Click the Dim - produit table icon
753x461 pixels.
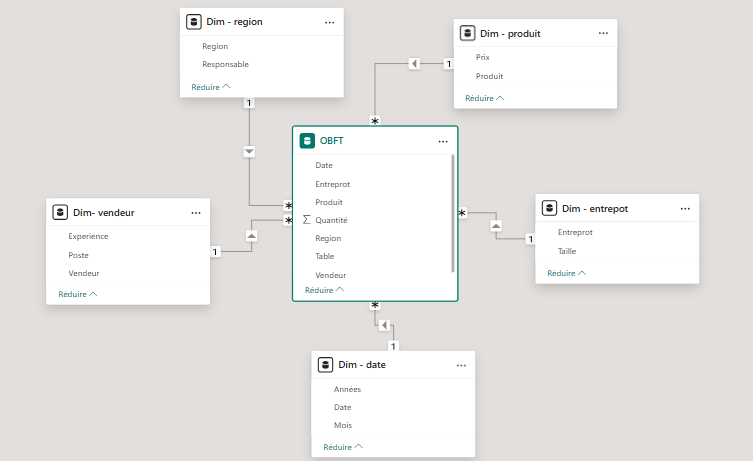(x=468, y=33)
